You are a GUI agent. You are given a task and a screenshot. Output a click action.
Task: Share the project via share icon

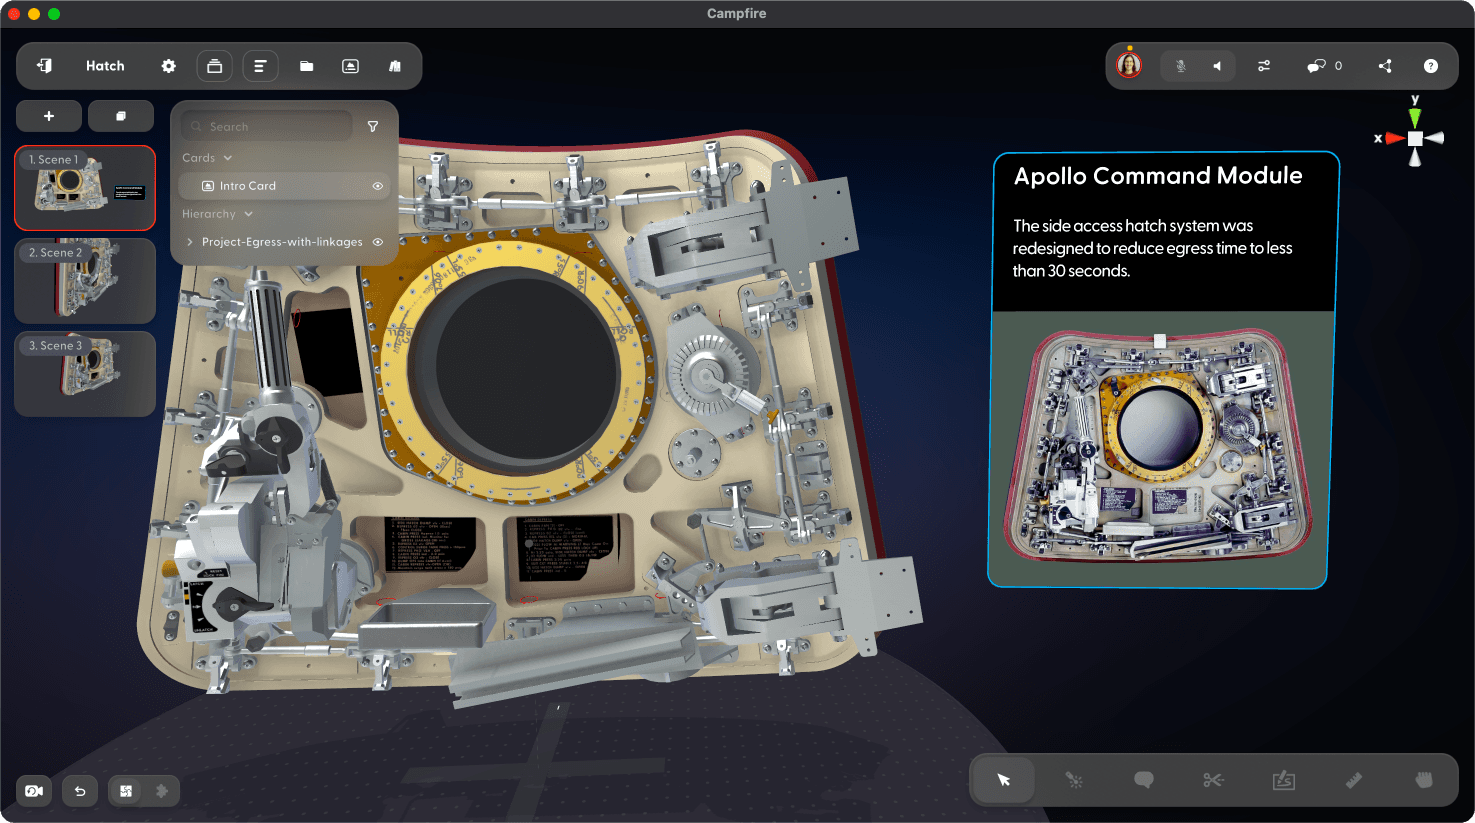(x=1385, y=66)
